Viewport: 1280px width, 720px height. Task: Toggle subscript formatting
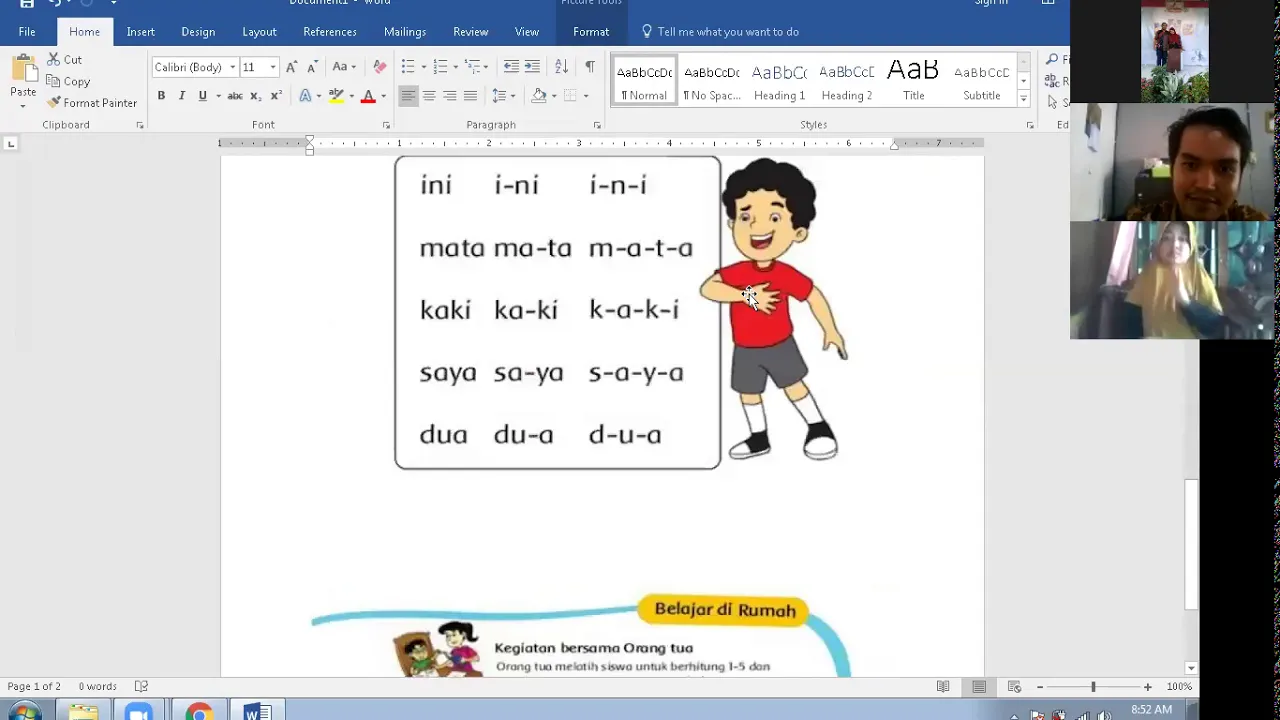point(255,96)
